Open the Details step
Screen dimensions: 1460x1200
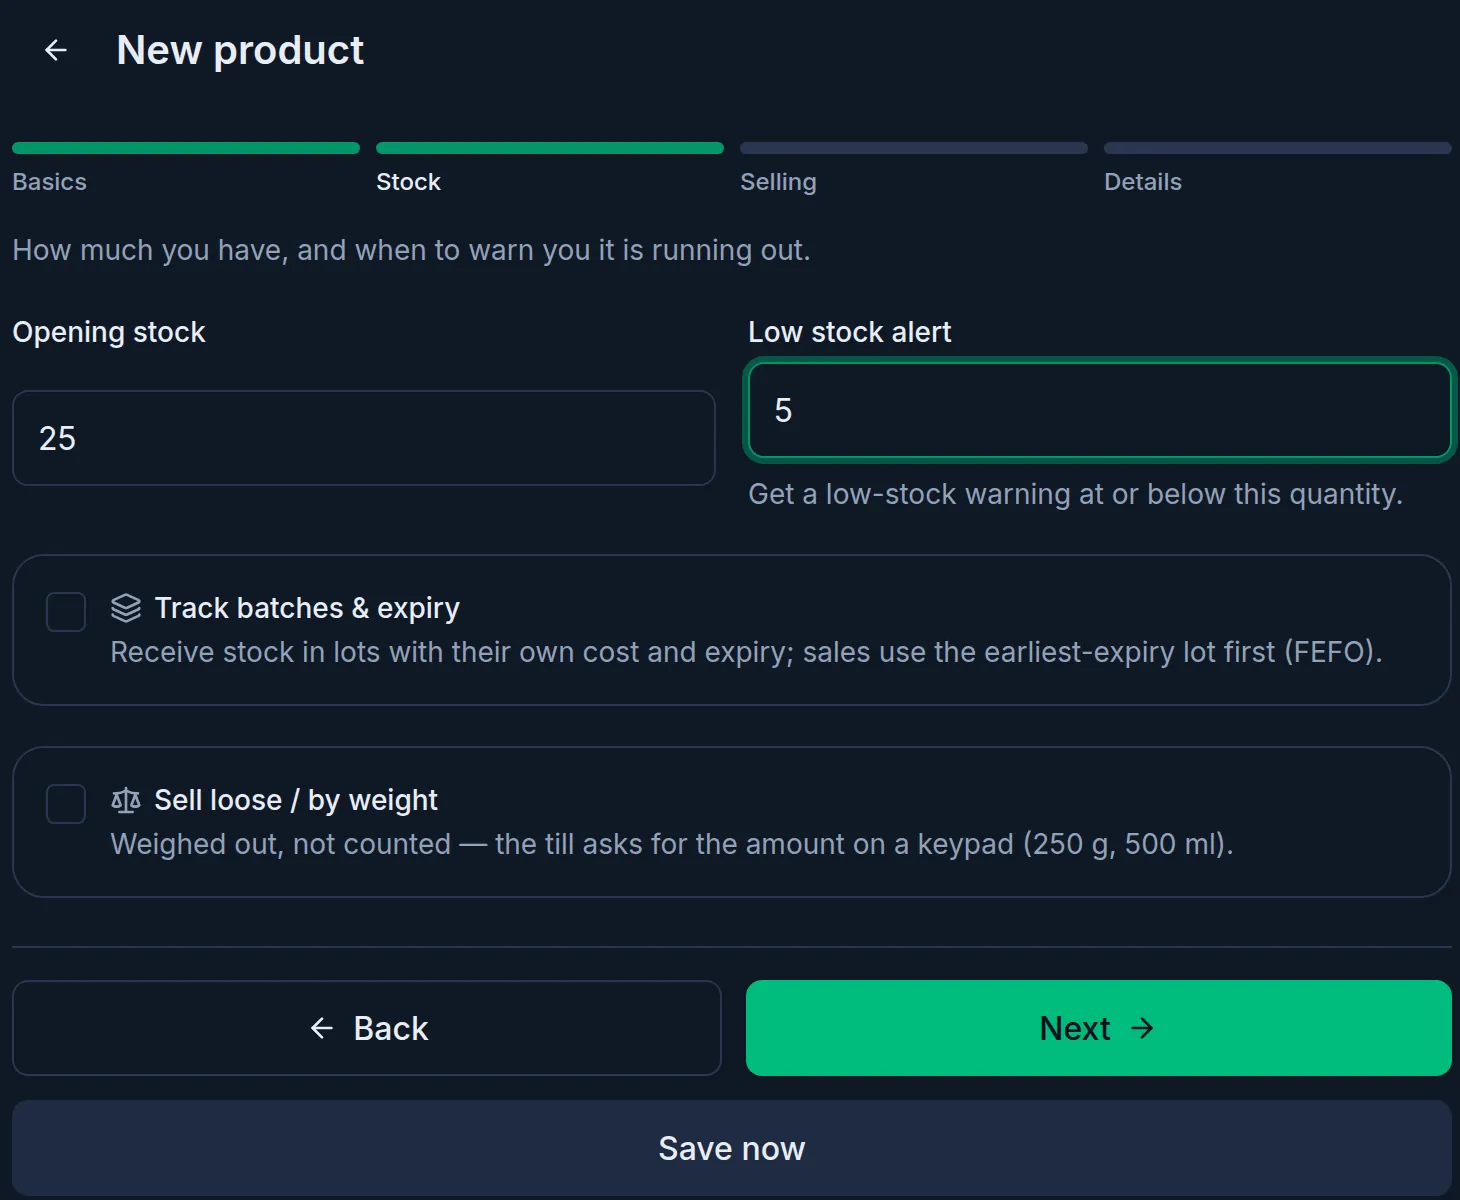(x=1142, y=182)
